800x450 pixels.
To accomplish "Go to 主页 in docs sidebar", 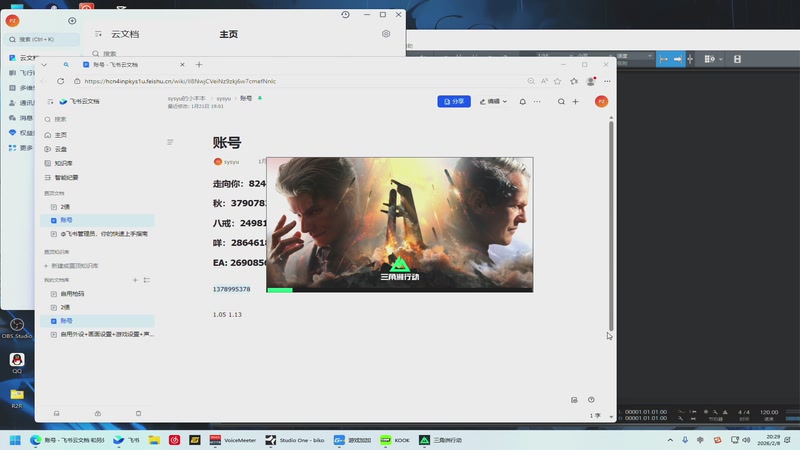I will (55, 135).
